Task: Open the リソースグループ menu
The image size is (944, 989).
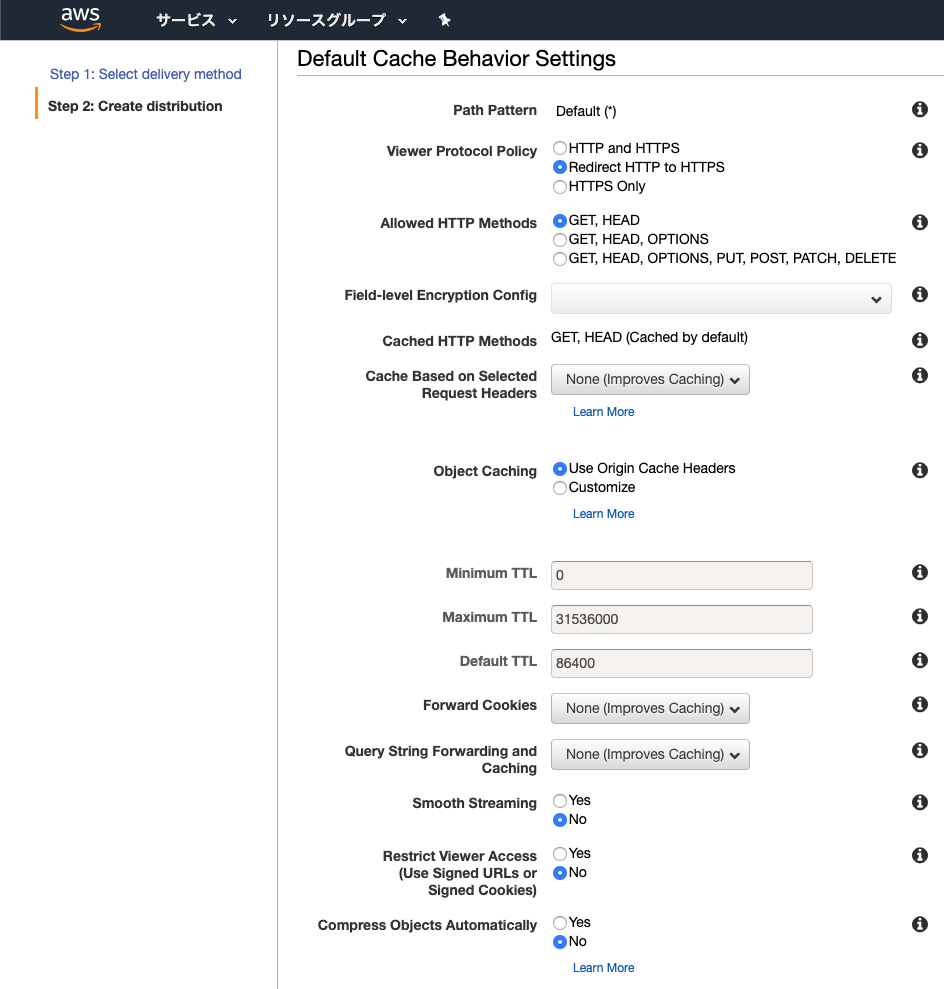Action: [337, 20]
